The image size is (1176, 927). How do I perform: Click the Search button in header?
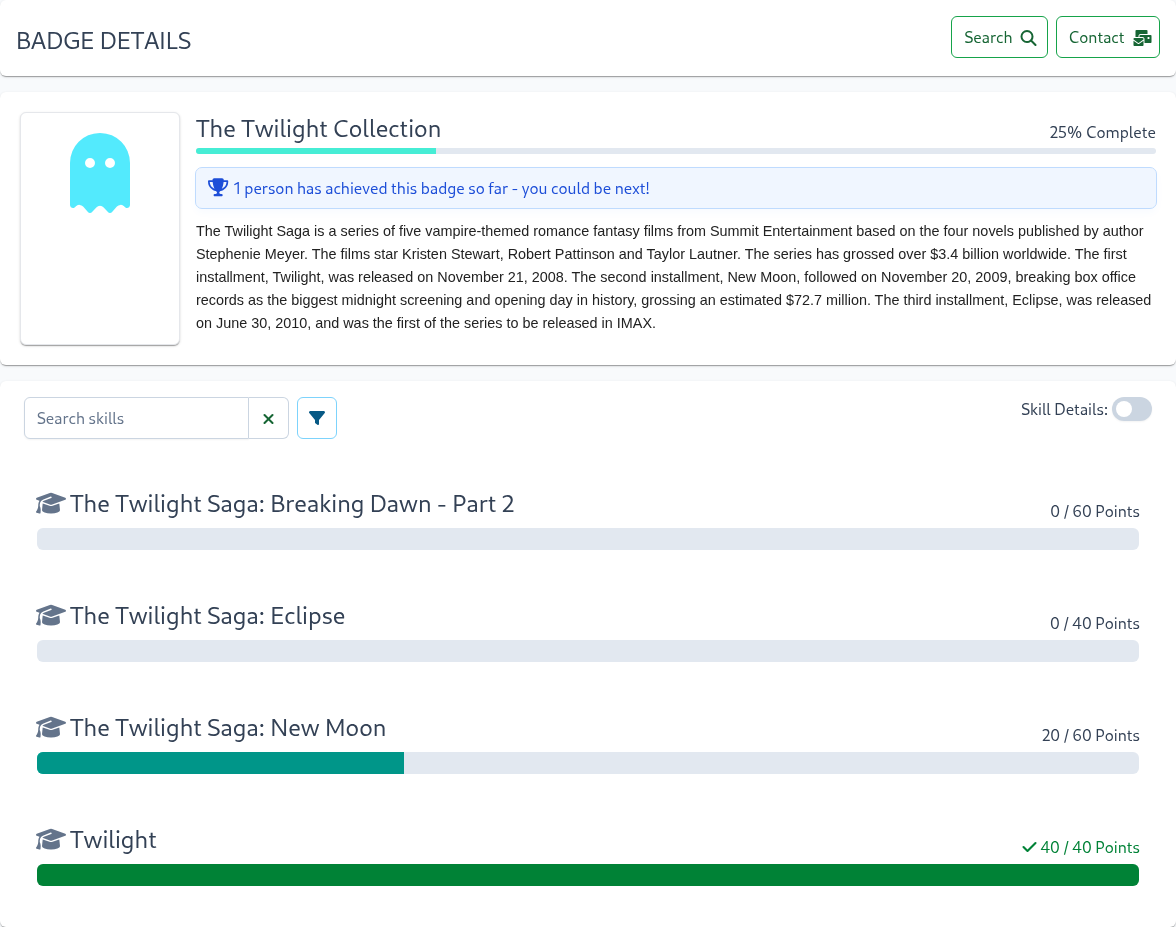(x=999, y=38)
